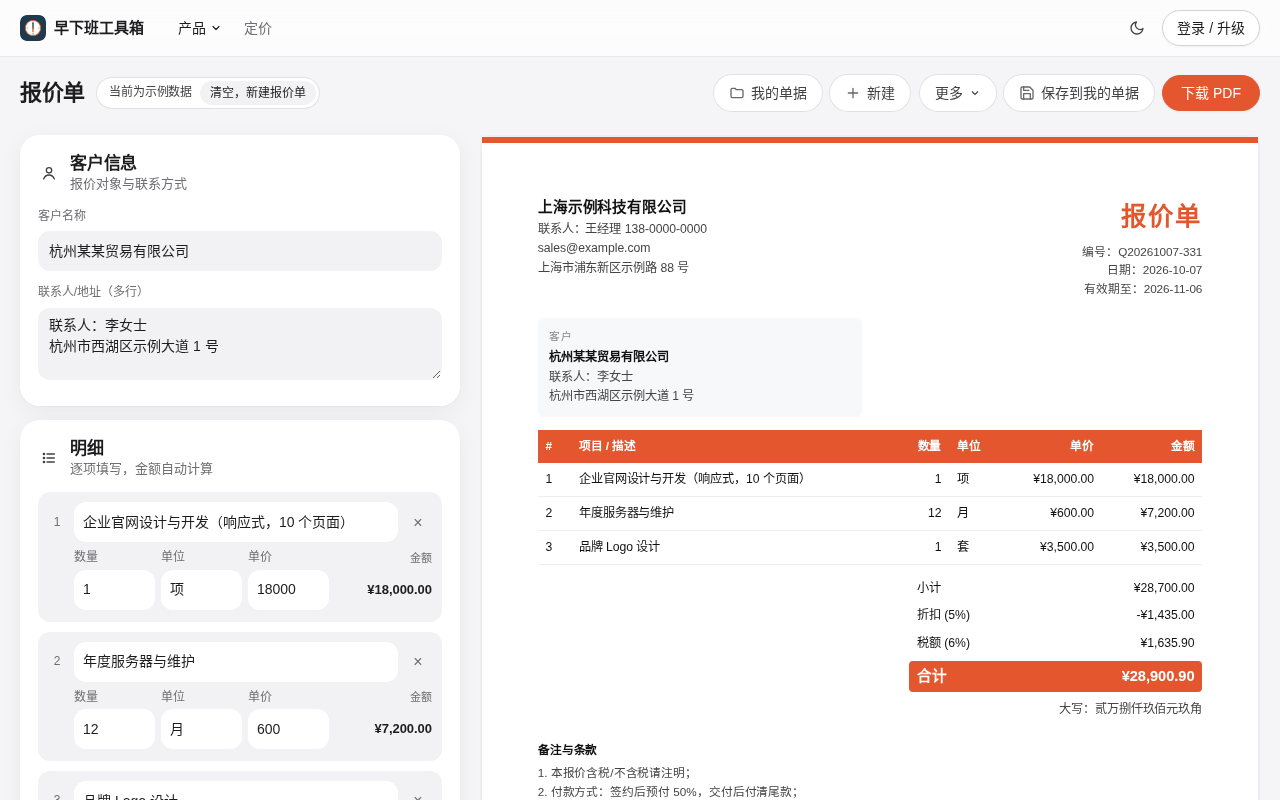The width and height of the screenshot is (1280, 800).
Task: Click the 当前为示例数据 label
Action: [150, 92]
